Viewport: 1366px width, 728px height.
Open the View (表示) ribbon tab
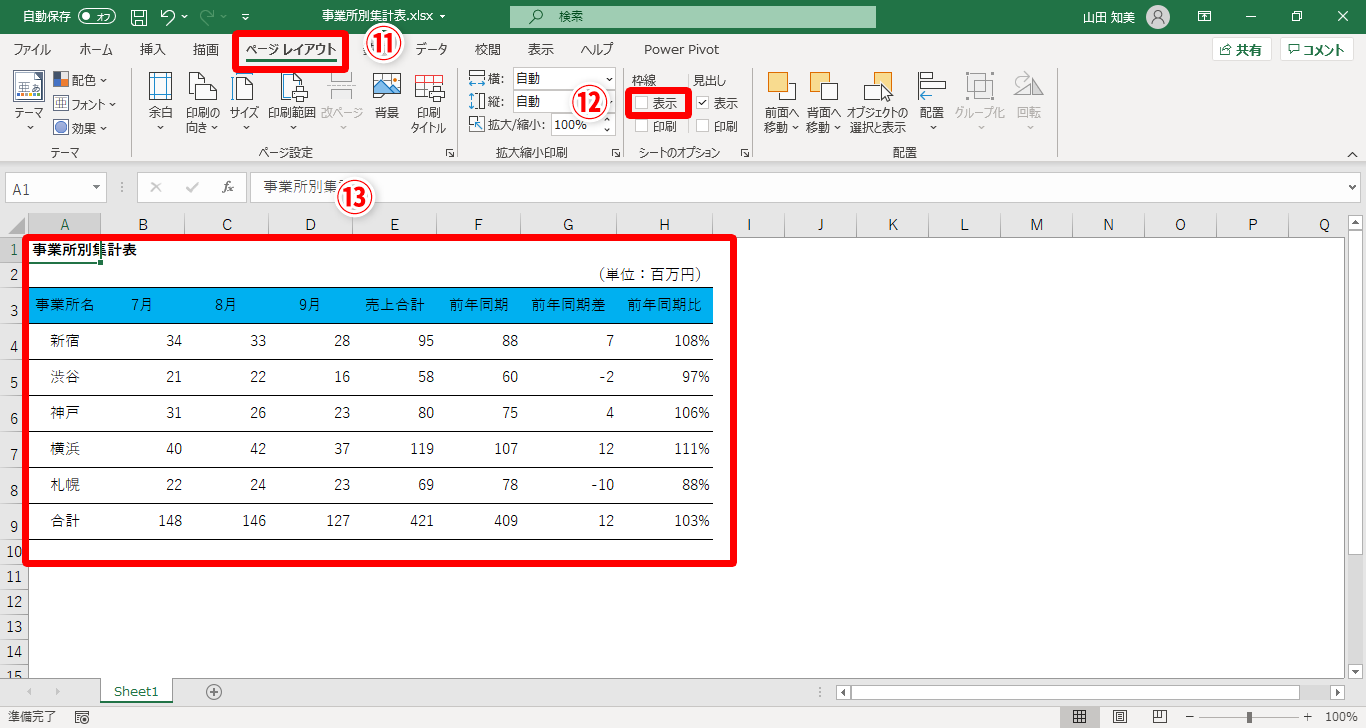click(x=541, y=49)
